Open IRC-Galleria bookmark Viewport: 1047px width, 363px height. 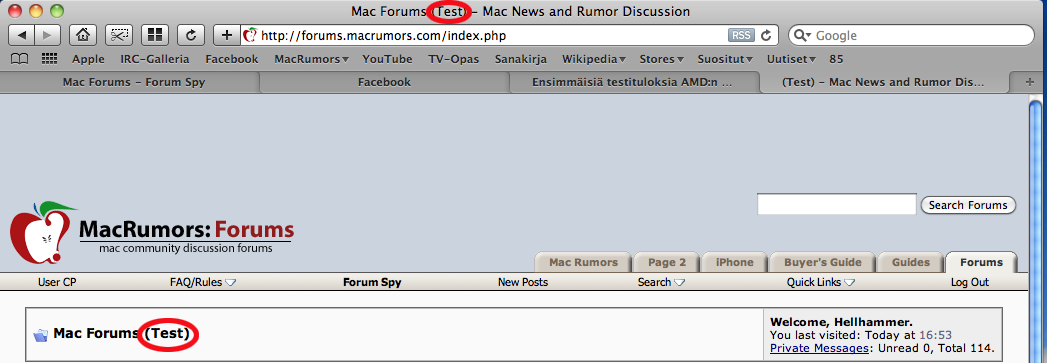click(155, 59)
